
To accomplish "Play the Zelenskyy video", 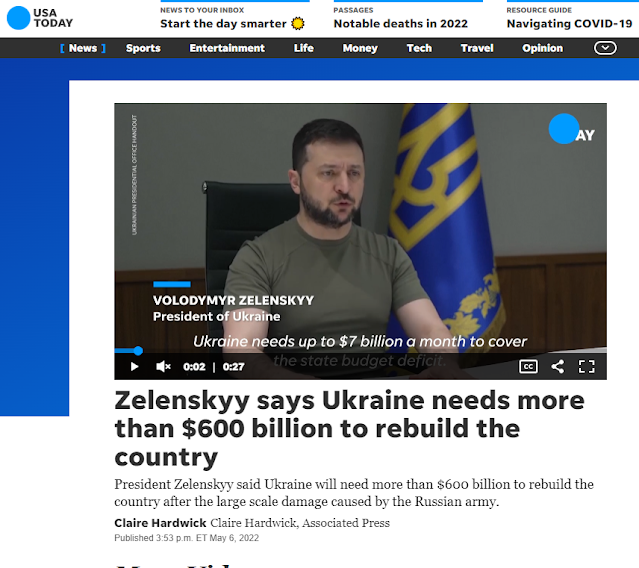I will 134,367.
